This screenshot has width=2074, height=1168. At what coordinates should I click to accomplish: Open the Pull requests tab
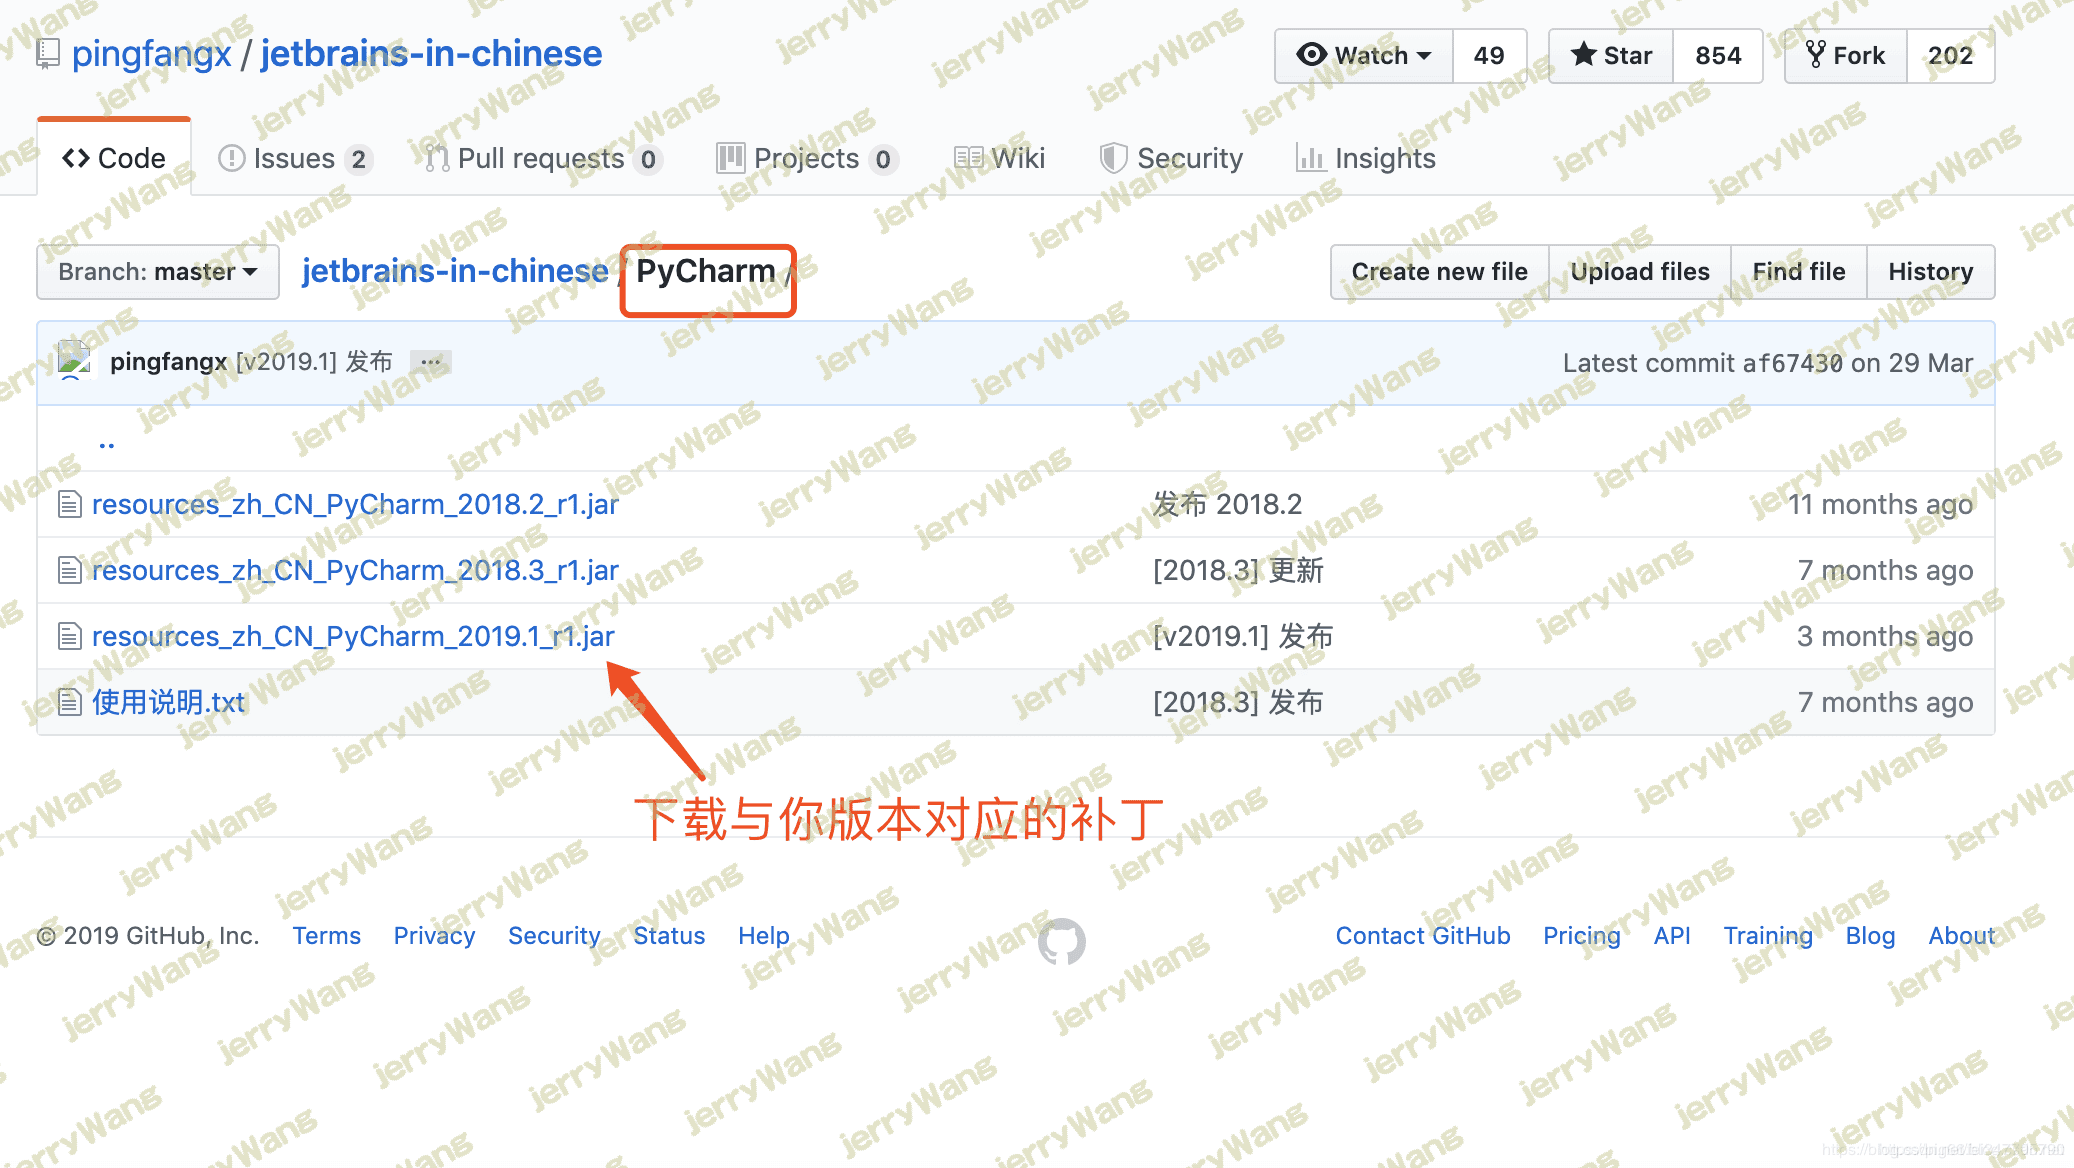click(x=541, y=158)
